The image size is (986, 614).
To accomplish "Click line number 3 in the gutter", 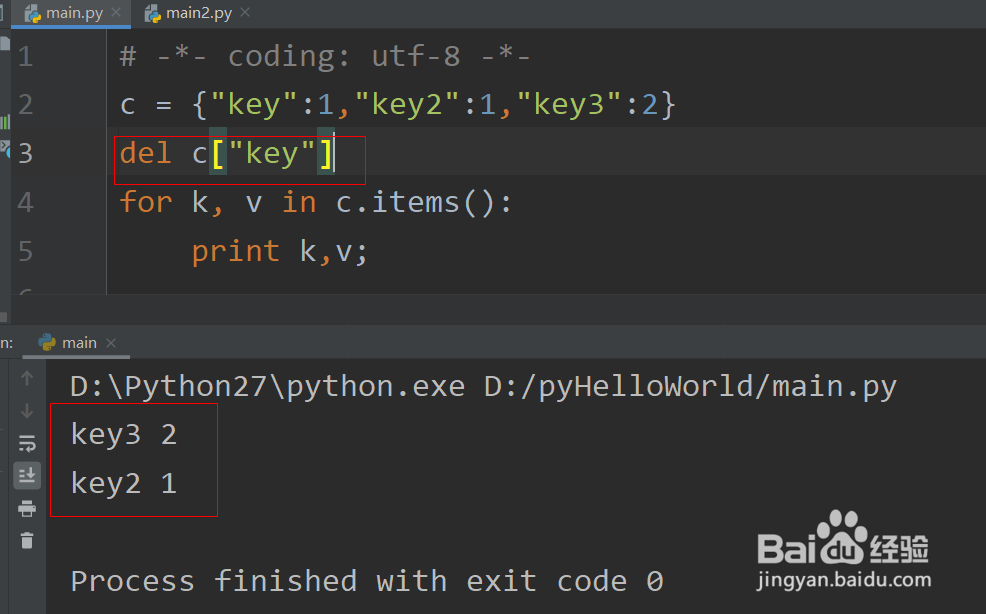I will tap(25, 153).
